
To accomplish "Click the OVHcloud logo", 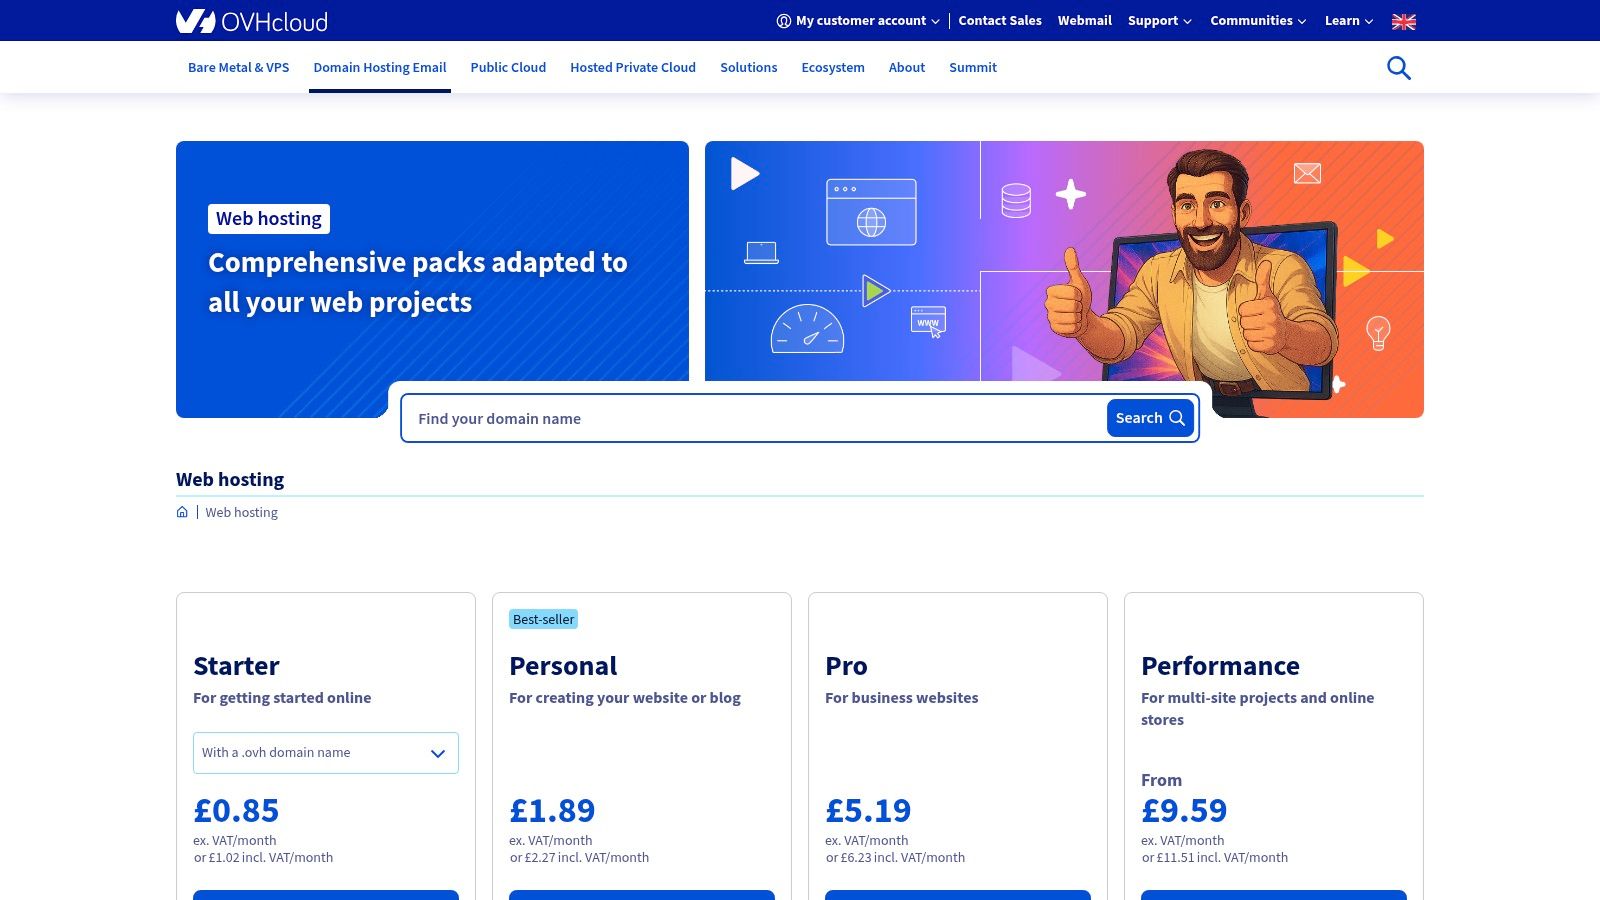I will click(252, 21).
